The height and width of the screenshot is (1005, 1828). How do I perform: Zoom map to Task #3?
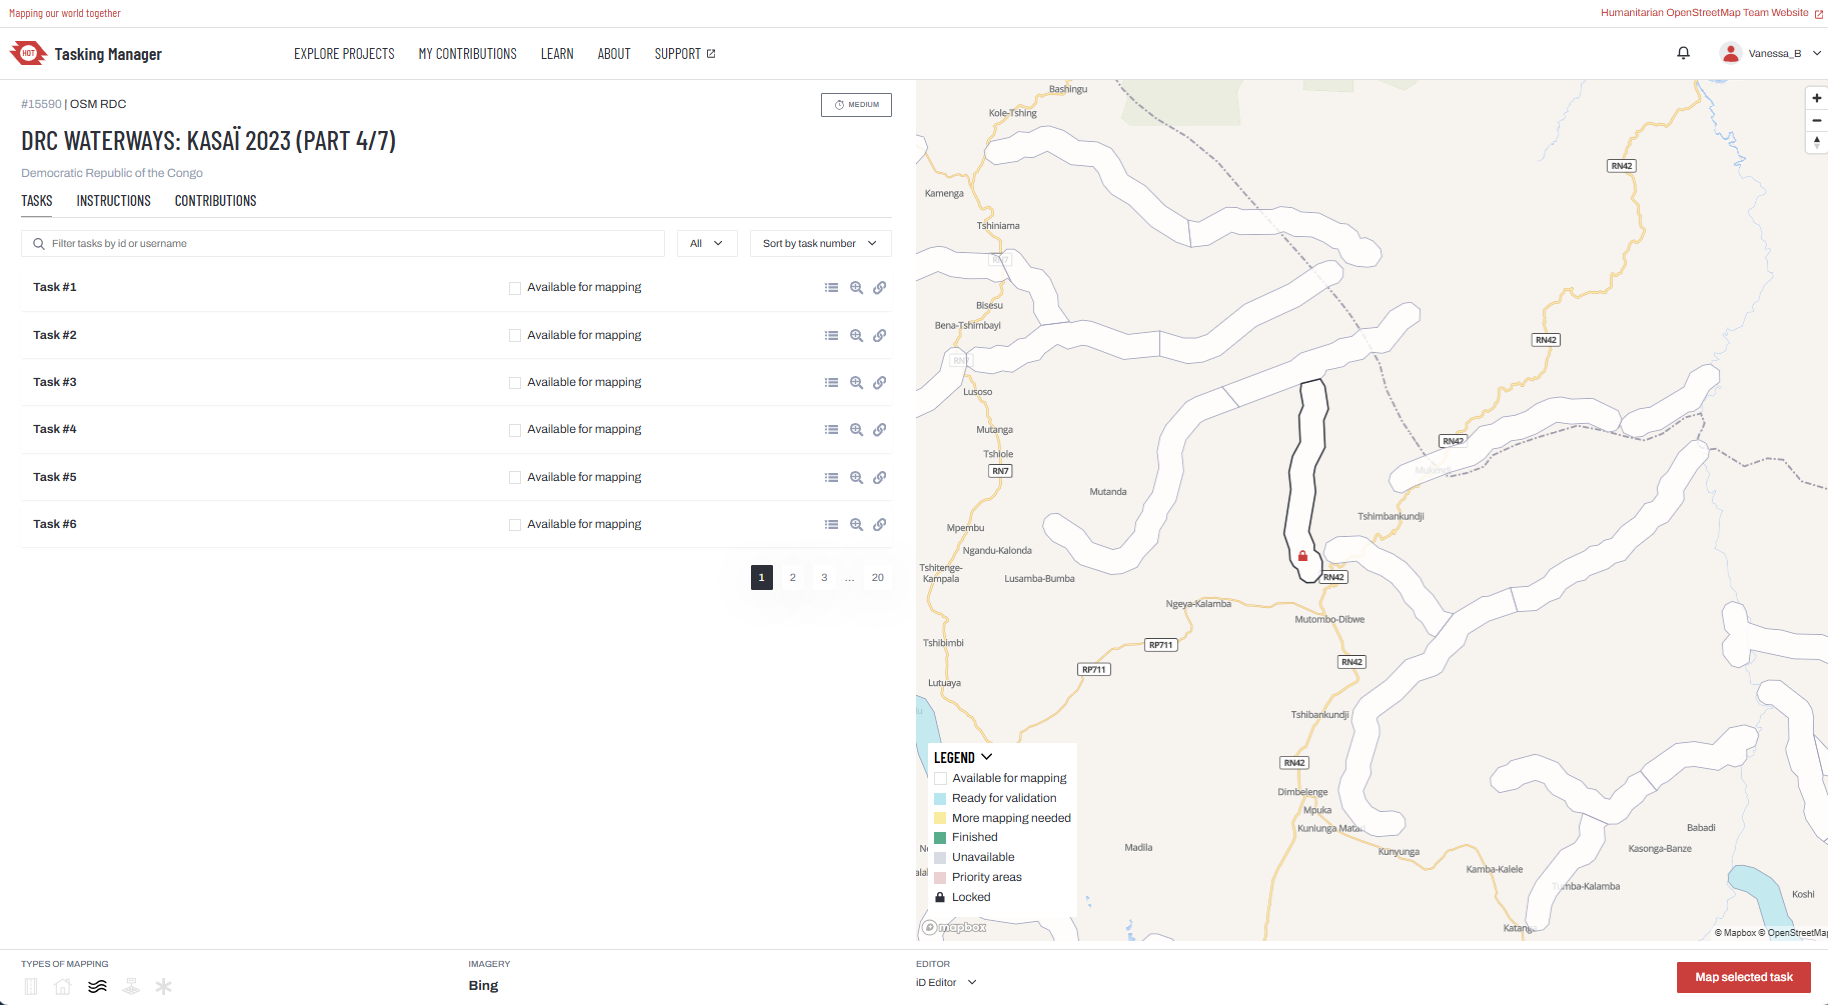856,383
